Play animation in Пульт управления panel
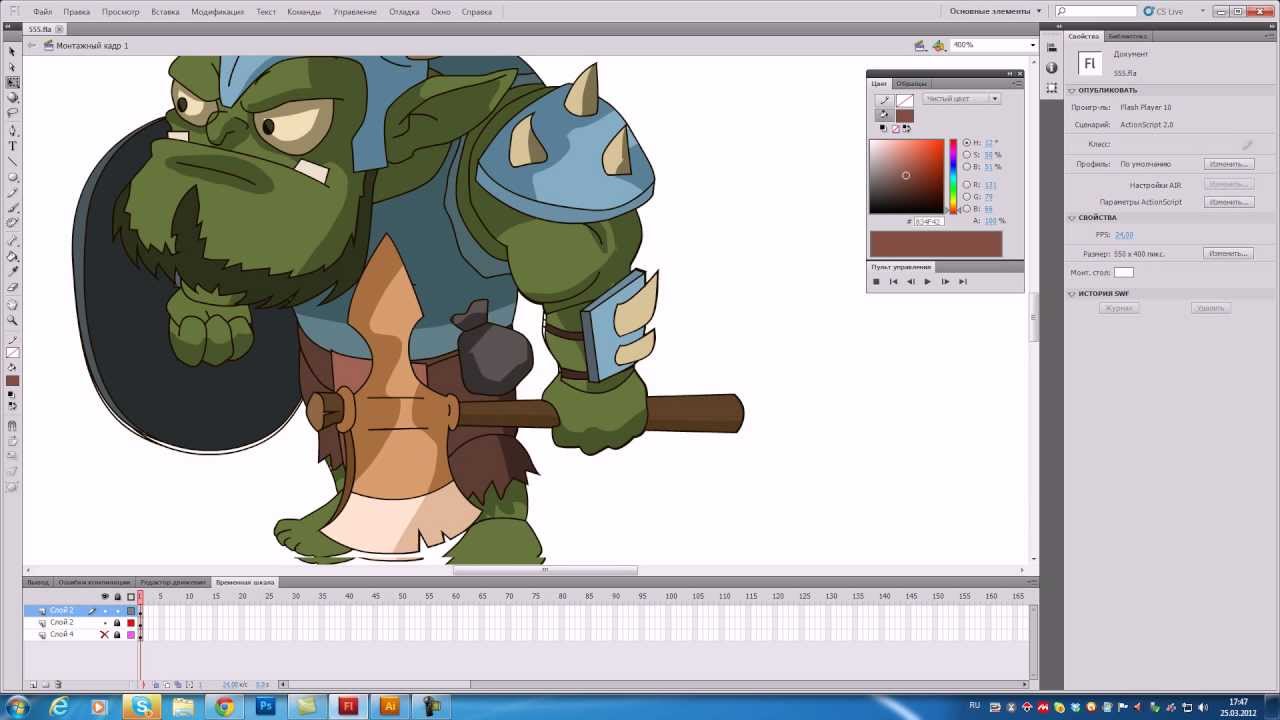The image size is (1280, 720). click(x=927, y=282)
